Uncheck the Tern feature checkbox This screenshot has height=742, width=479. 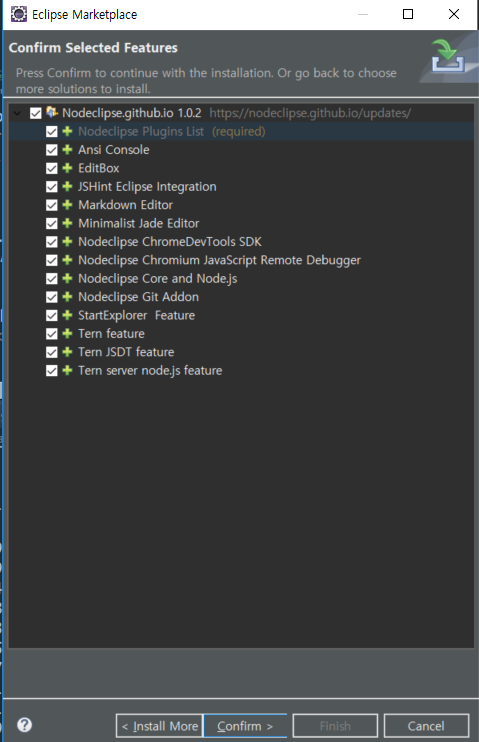(x=52, y=334)
